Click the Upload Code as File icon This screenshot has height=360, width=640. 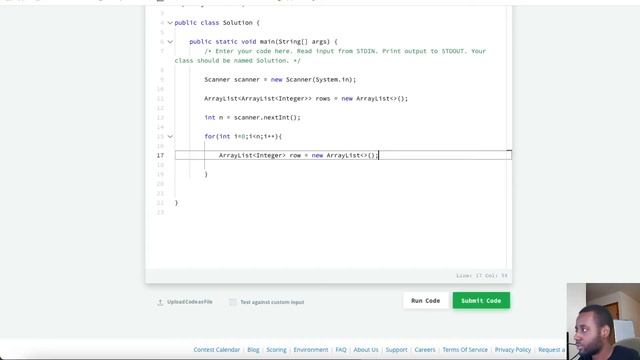click(160, 302)
